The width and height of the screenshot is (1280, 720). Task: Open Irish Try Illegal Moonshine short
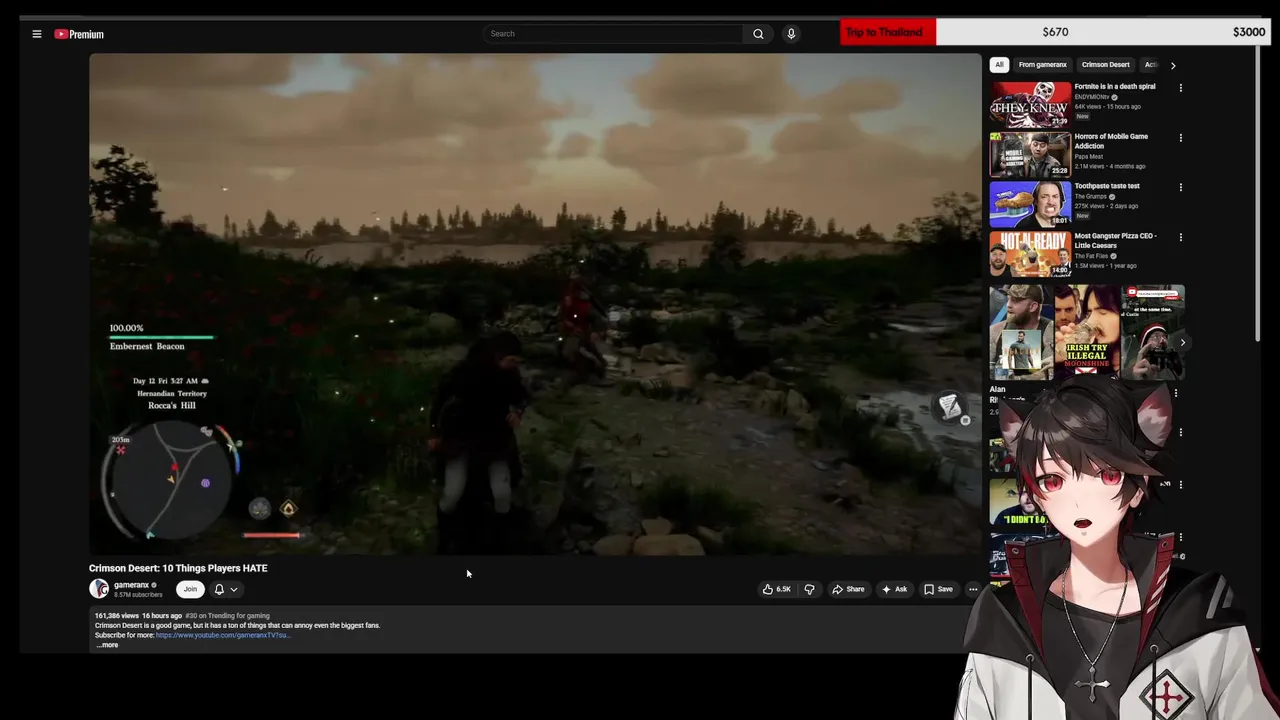tap(1087, 332)
